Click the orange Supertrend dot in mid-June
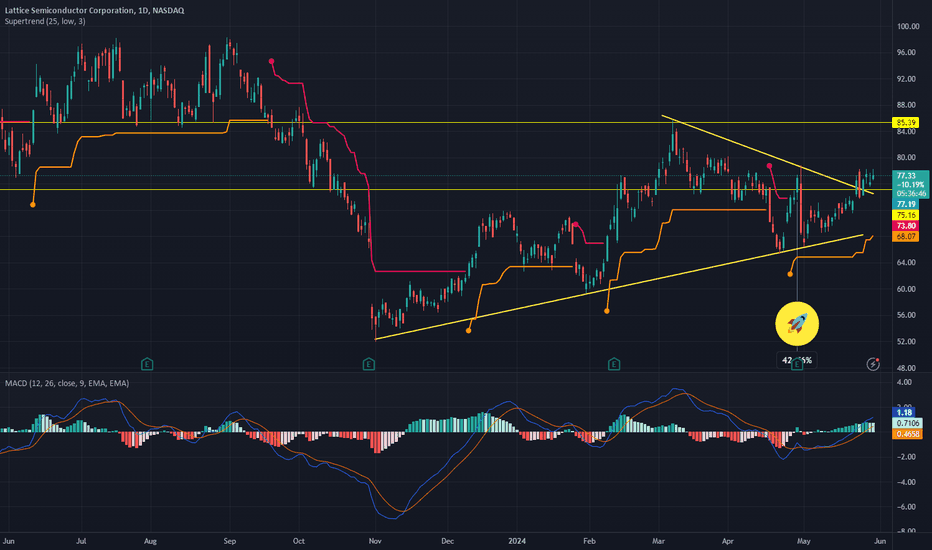 click(33, 205)
